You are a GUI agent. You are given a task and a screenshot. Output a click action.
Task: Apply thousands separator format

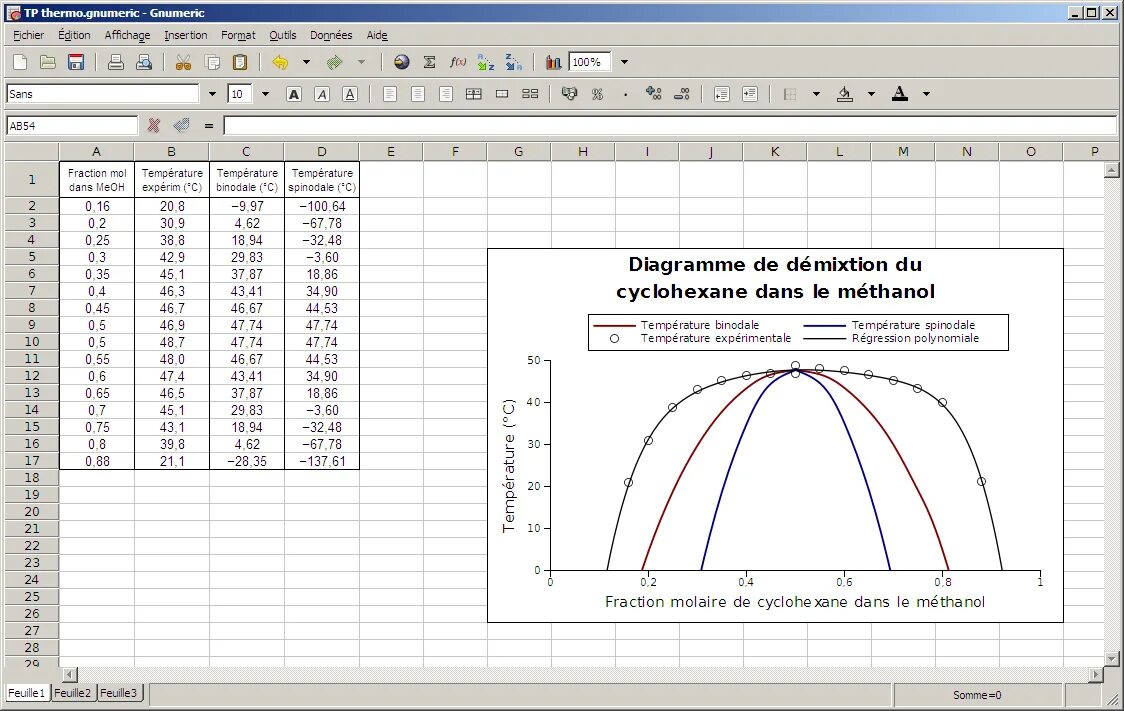[625, 94]
